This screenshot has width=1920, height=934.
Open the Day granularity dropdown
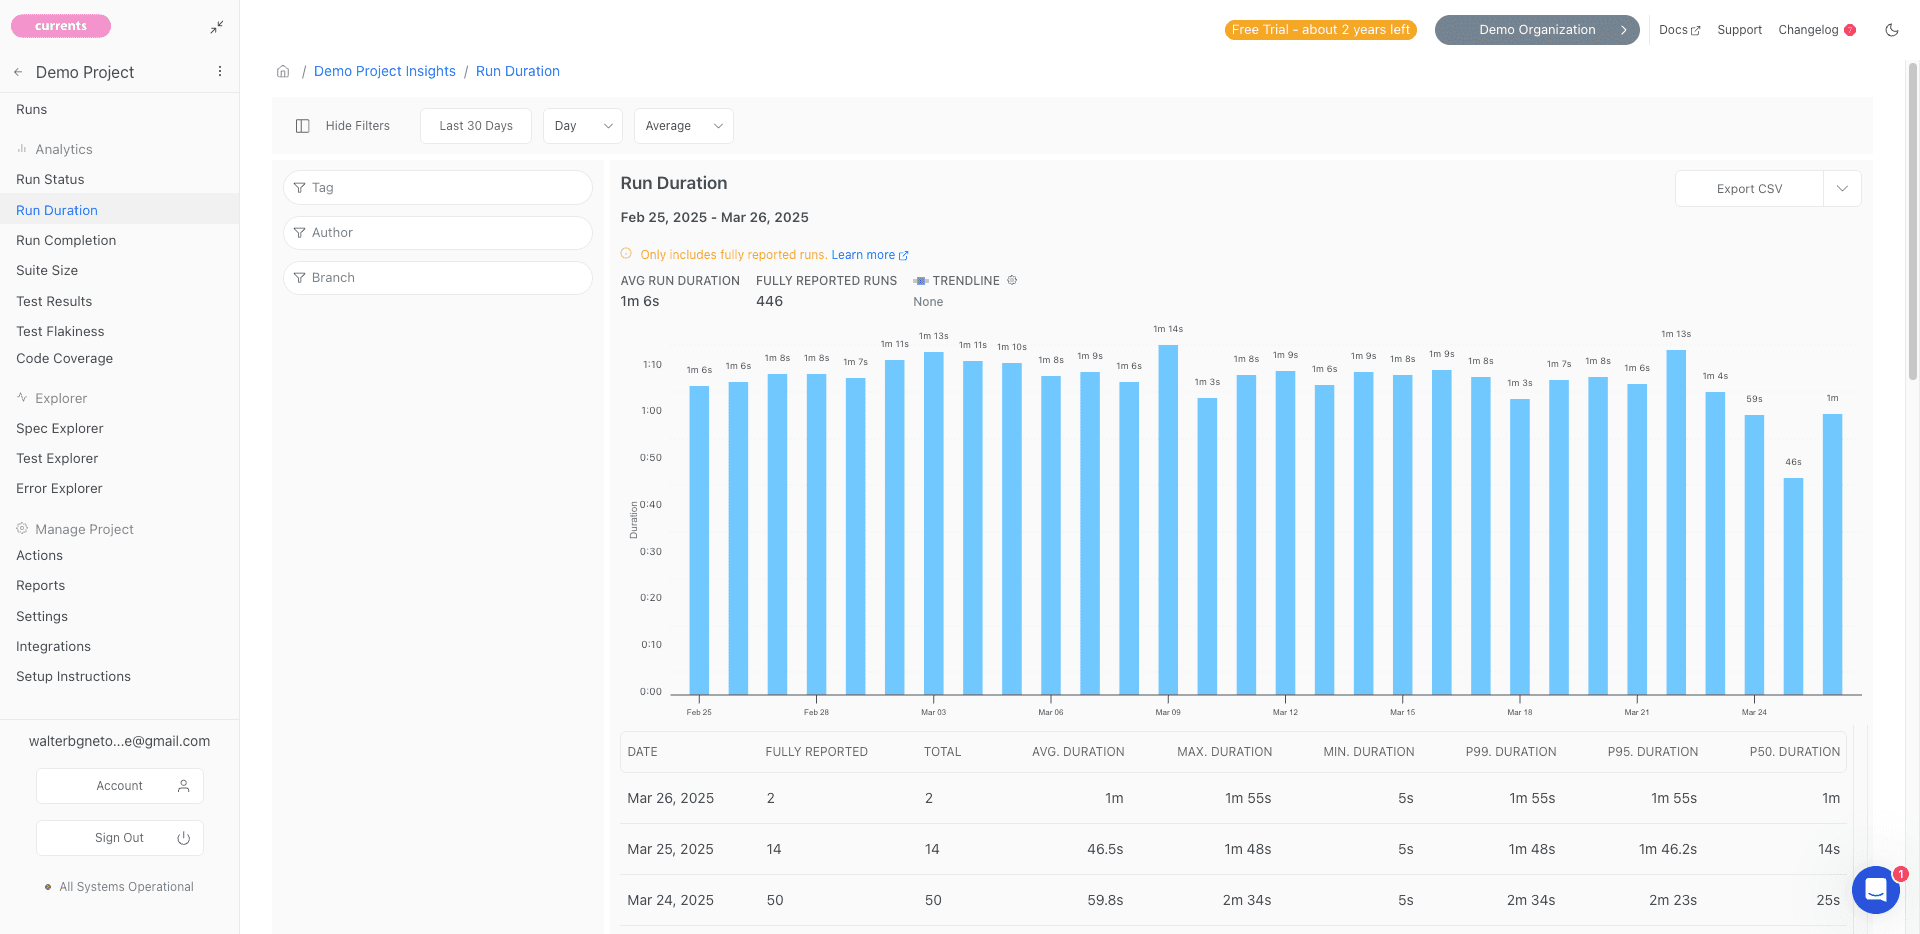pos(583,126)
